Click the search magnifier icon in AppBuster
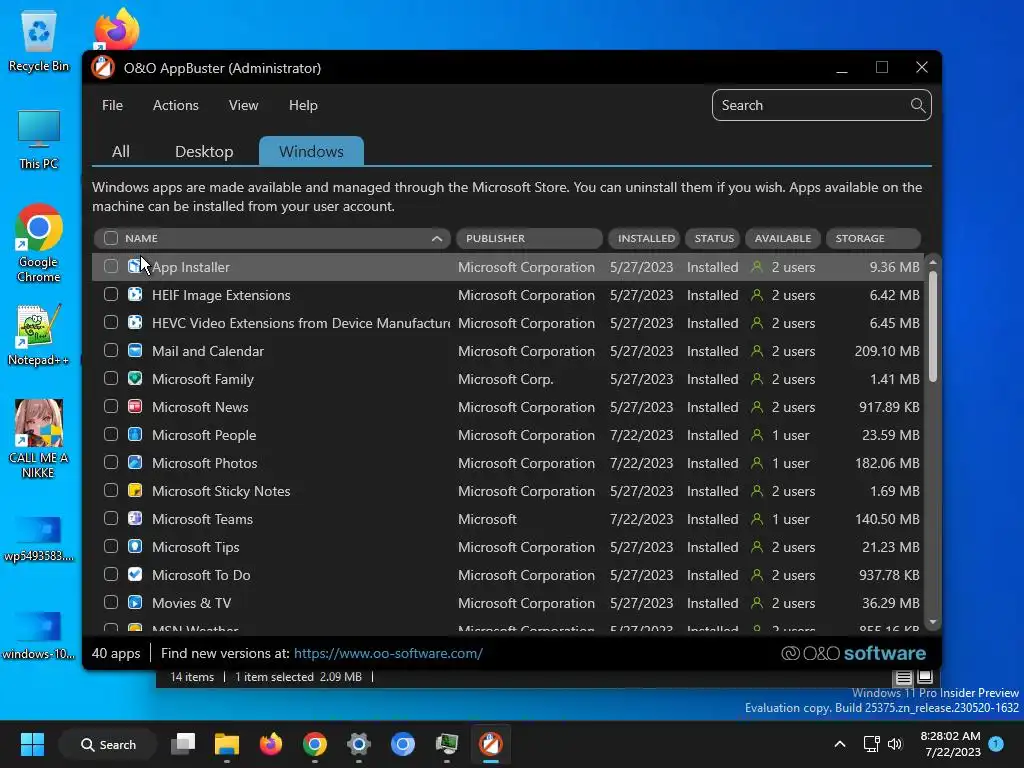 [918, 105]
